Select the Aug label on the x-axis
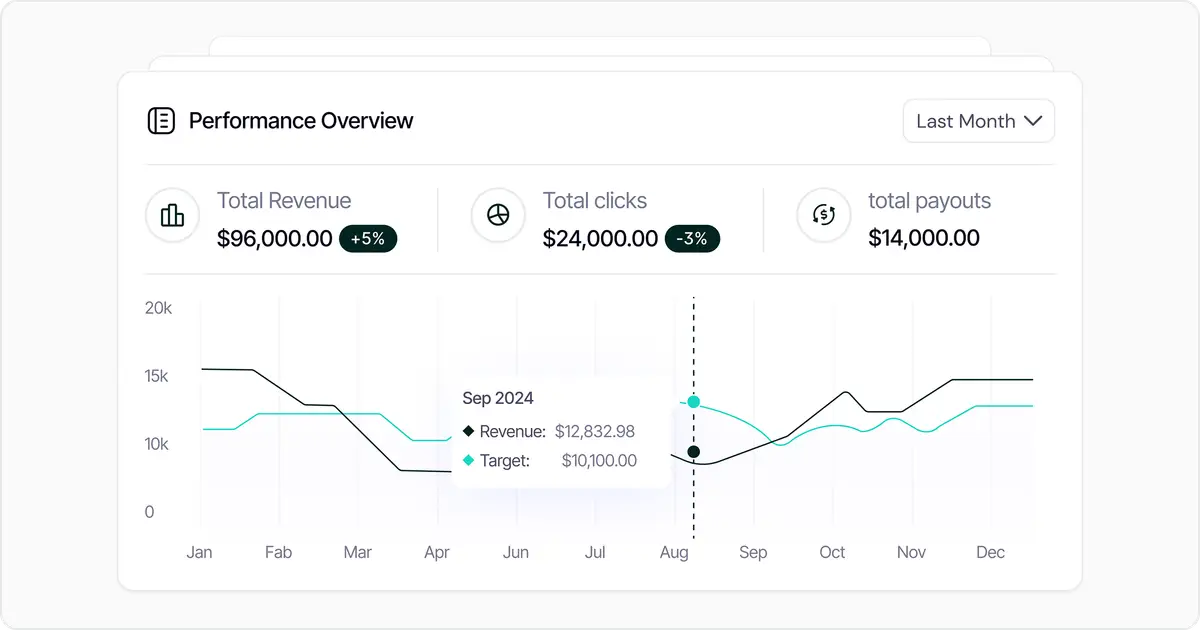 (675, 552)
